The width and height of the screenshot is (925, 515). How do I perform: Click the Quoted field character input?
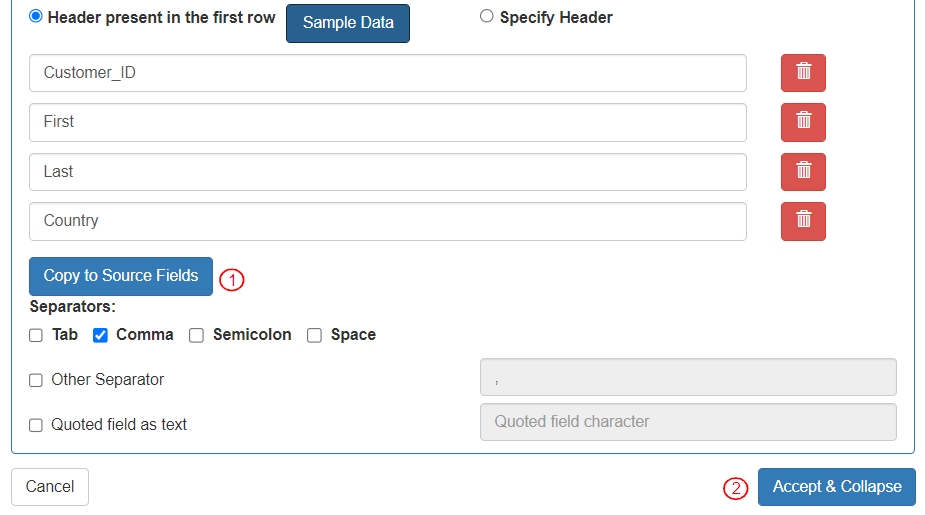[688, 422]
